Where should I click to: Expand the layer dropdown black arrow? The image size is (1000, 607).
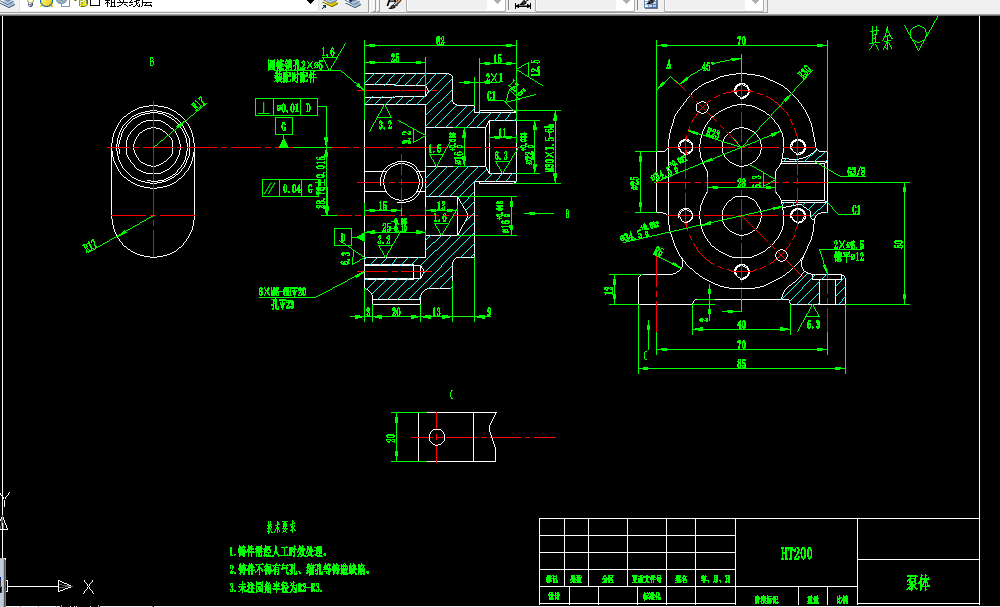tap(311, 3)
